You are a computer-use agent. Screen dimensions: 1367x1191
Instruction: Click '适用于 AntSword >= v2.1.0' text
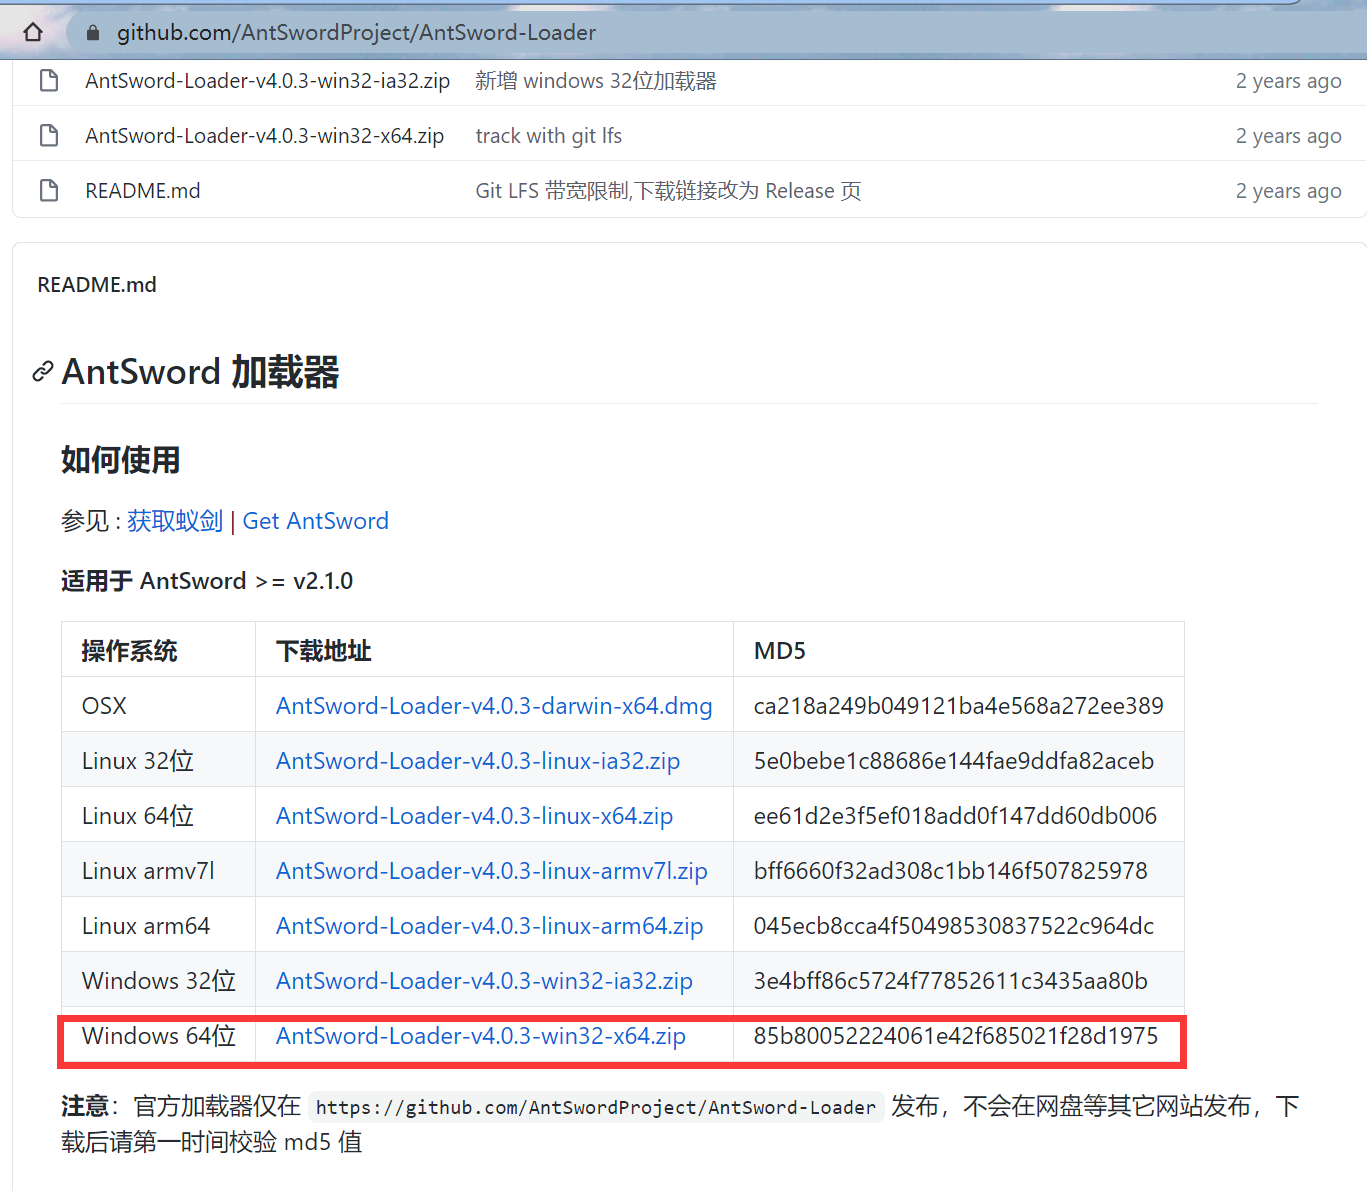[207, 581]
